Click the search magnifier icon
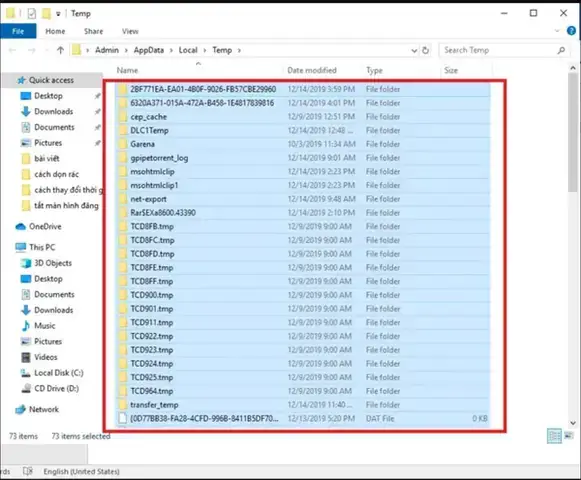 561,50
